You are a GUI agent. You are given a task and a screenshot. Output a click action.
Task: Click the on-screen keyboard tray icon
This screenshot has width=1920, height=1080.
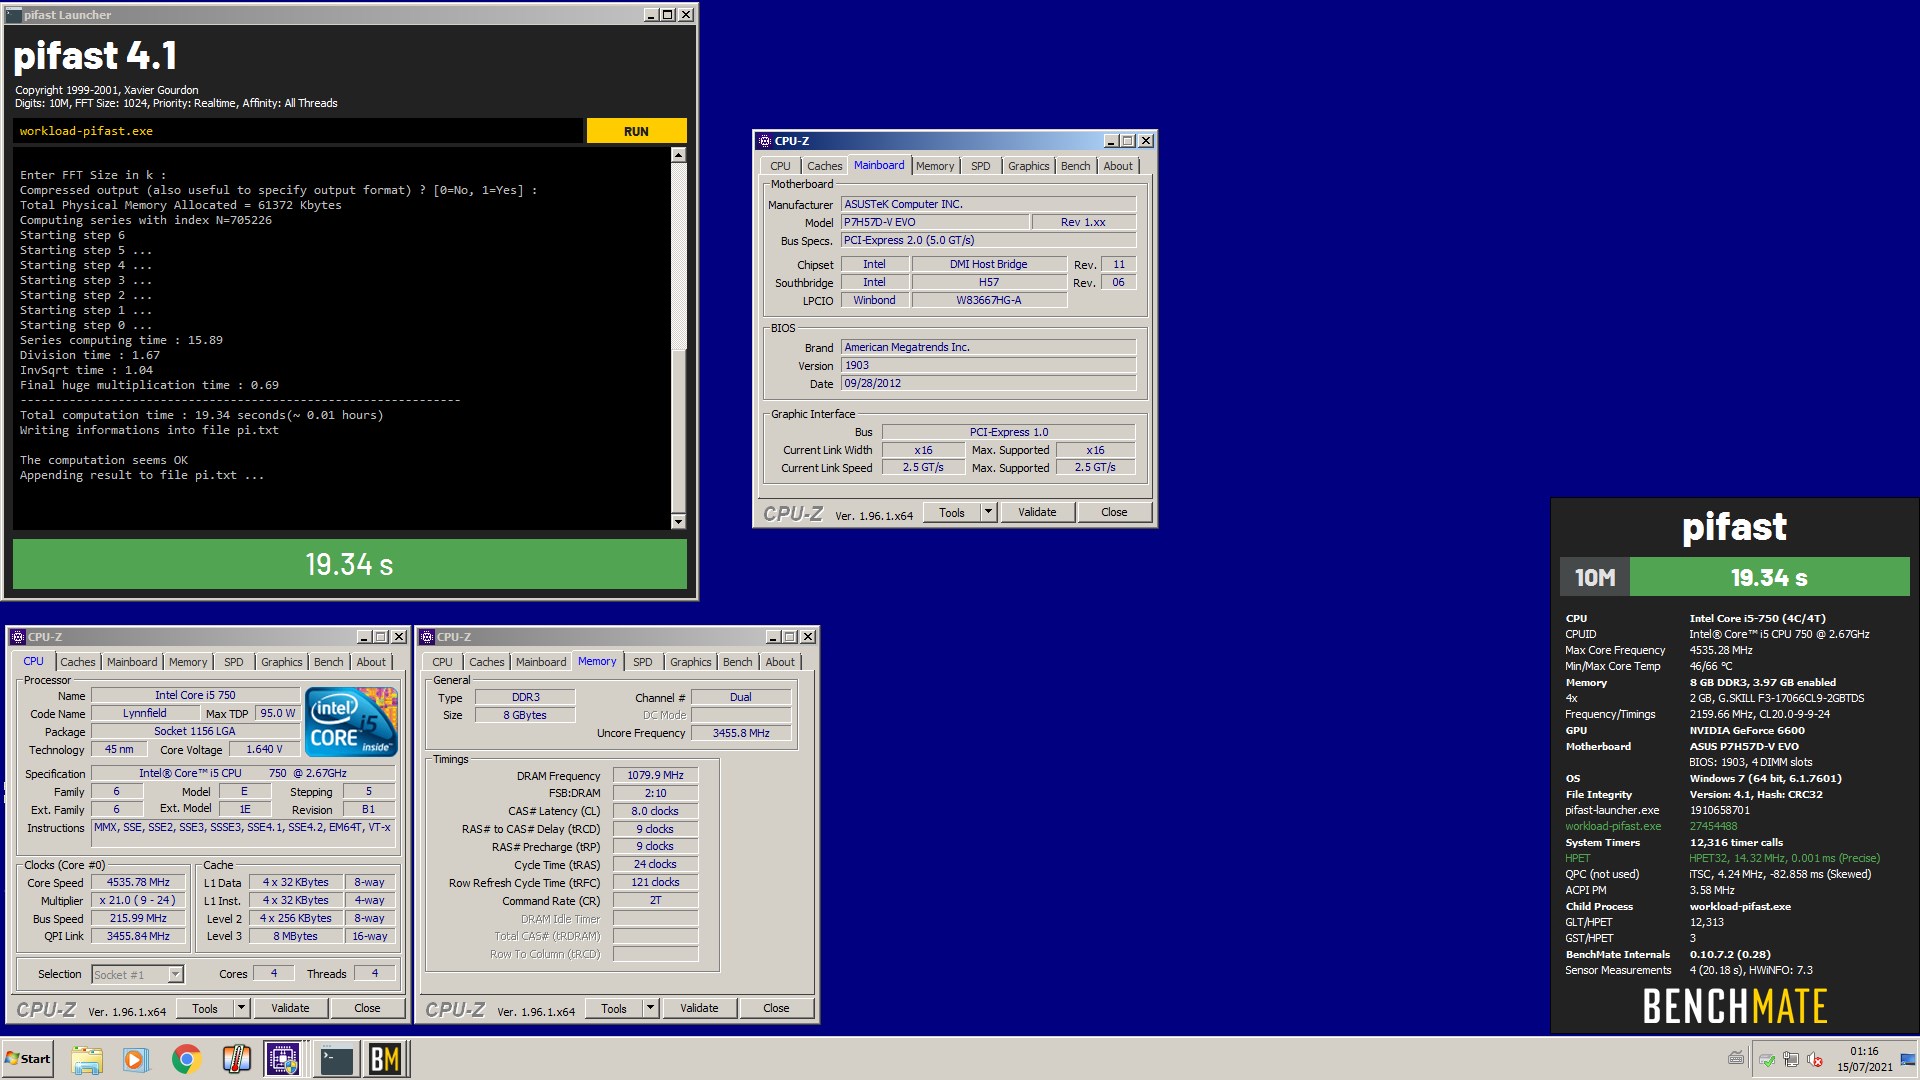click(x=1736, y=1059)
